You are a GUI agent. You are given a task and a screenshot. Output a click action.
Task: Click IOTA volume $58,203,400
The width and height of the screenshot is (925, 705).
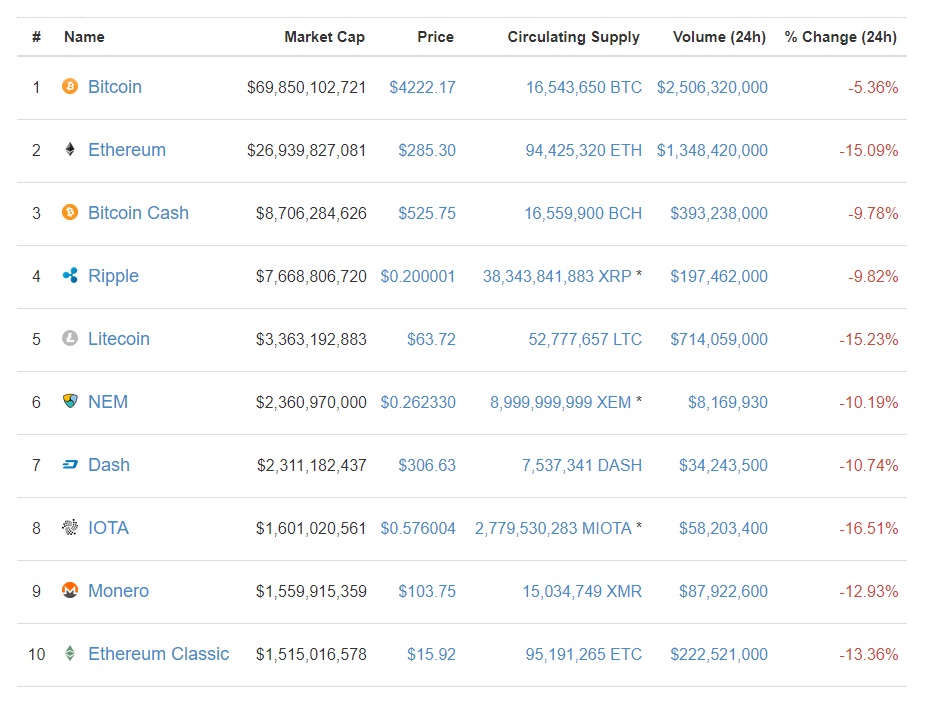(x=724, y=529)
